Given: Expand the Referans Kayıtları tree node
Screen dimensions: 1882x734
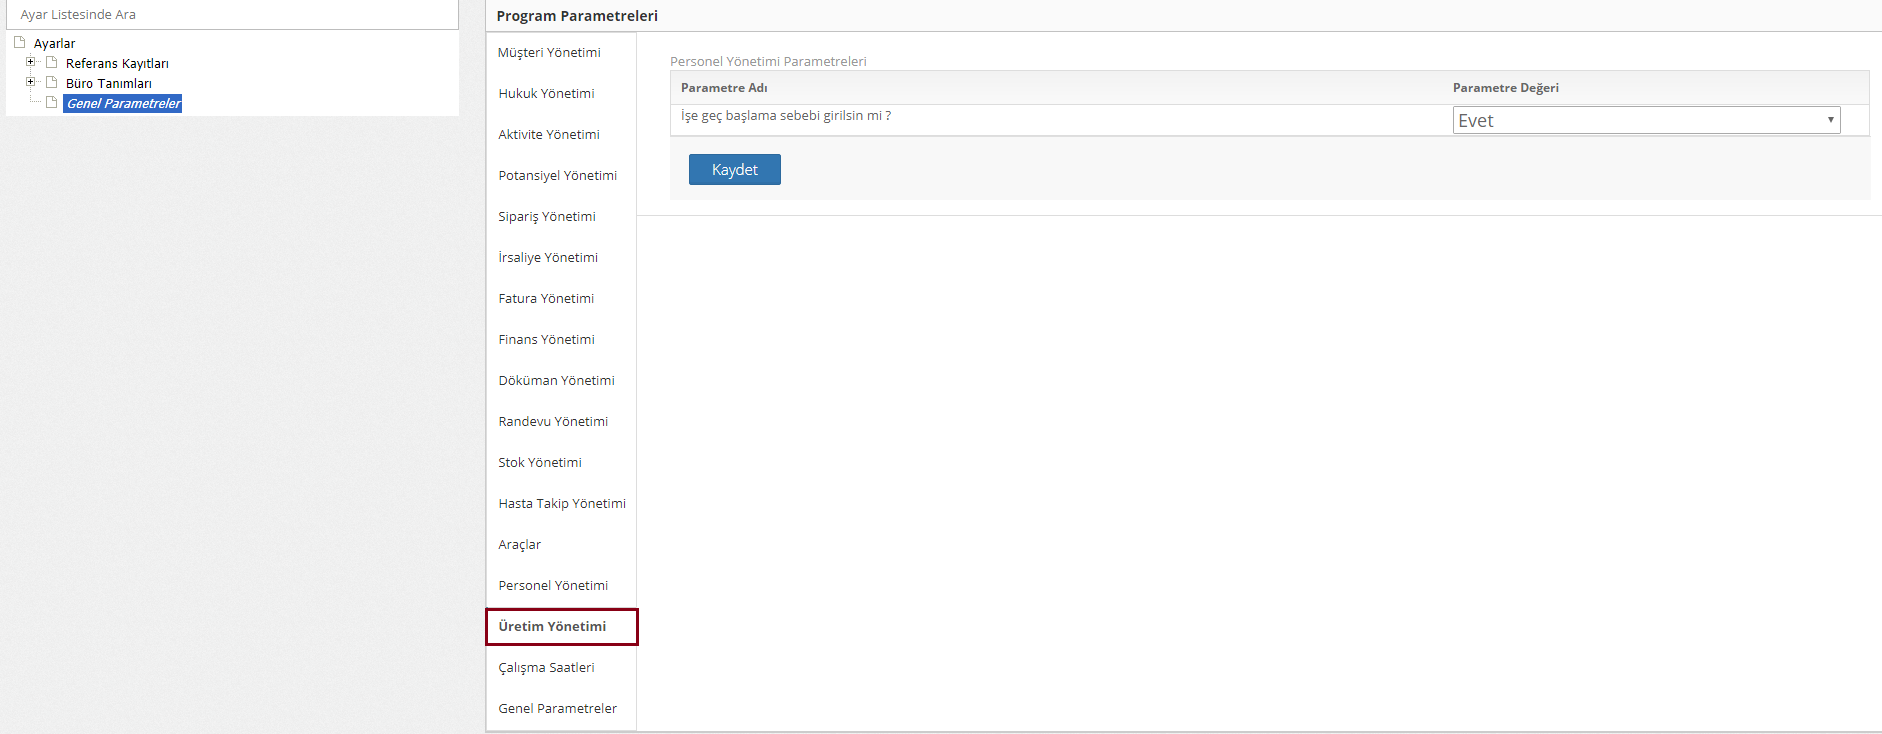Looking at the screenshot, I should pos(30,62).
